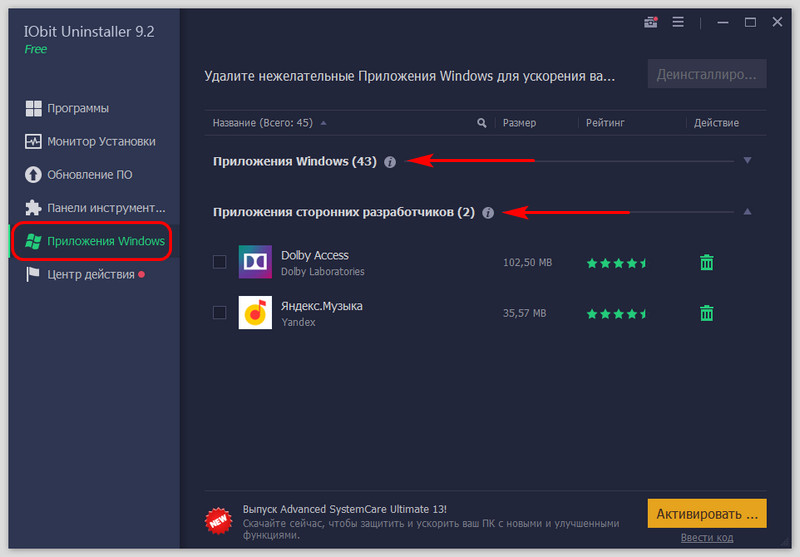Click the star rating for Яндекс.Музыка
The image size is (800, 557).
pos(616,314)
